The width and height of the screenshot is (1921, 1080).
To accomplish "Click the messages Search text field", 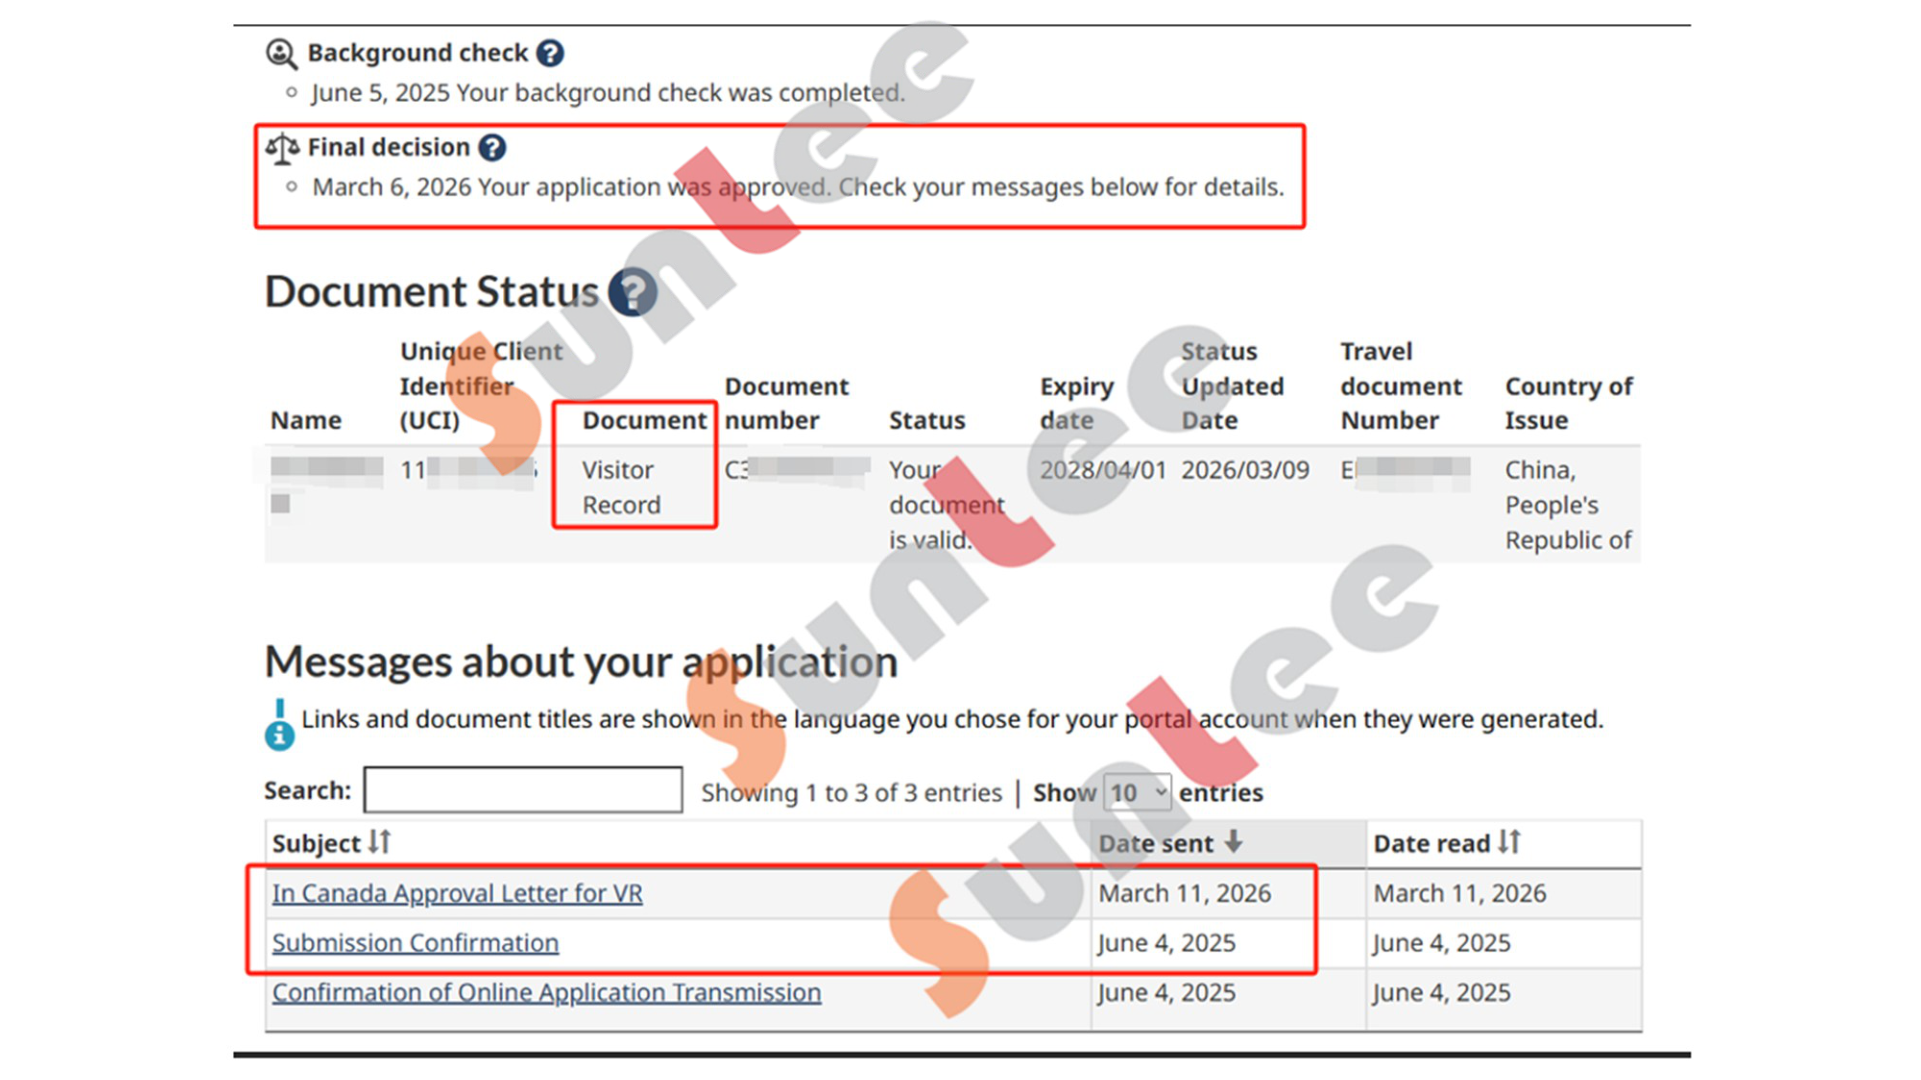I will [x=523, y=790].
